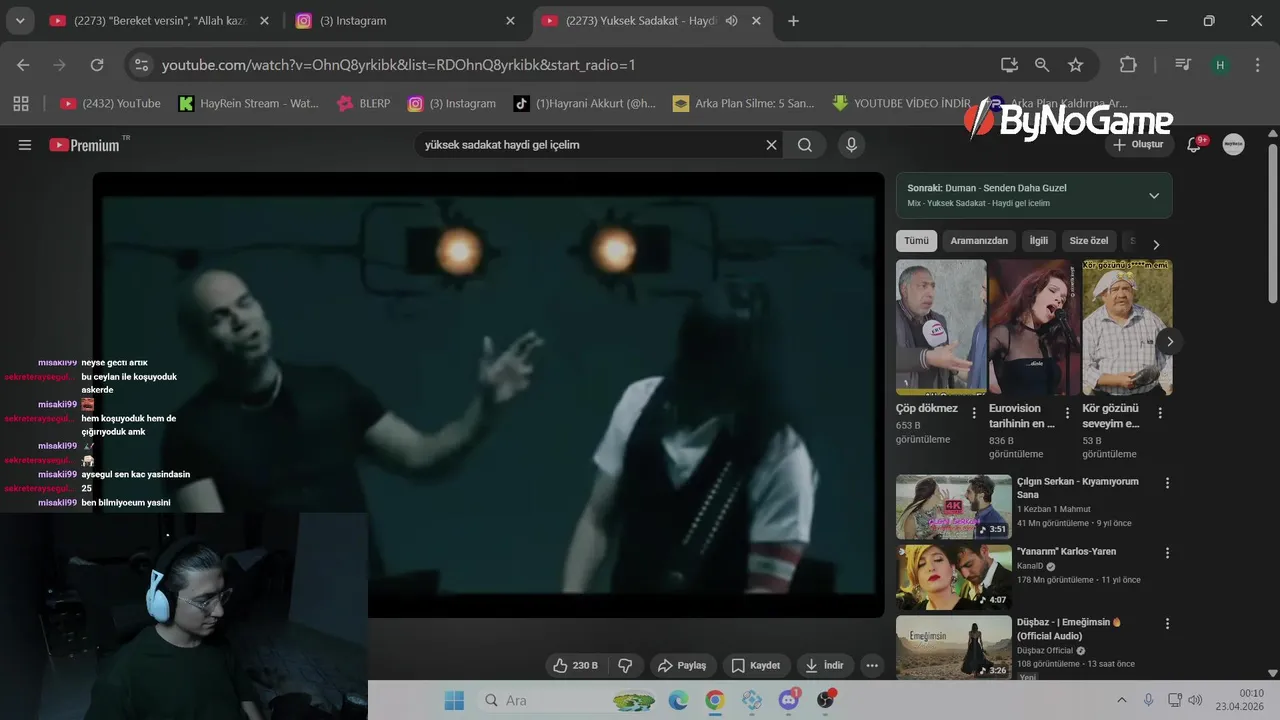Select the Tümü filter chip
This screenshot has width=1280, height=720.
point(916,241)
